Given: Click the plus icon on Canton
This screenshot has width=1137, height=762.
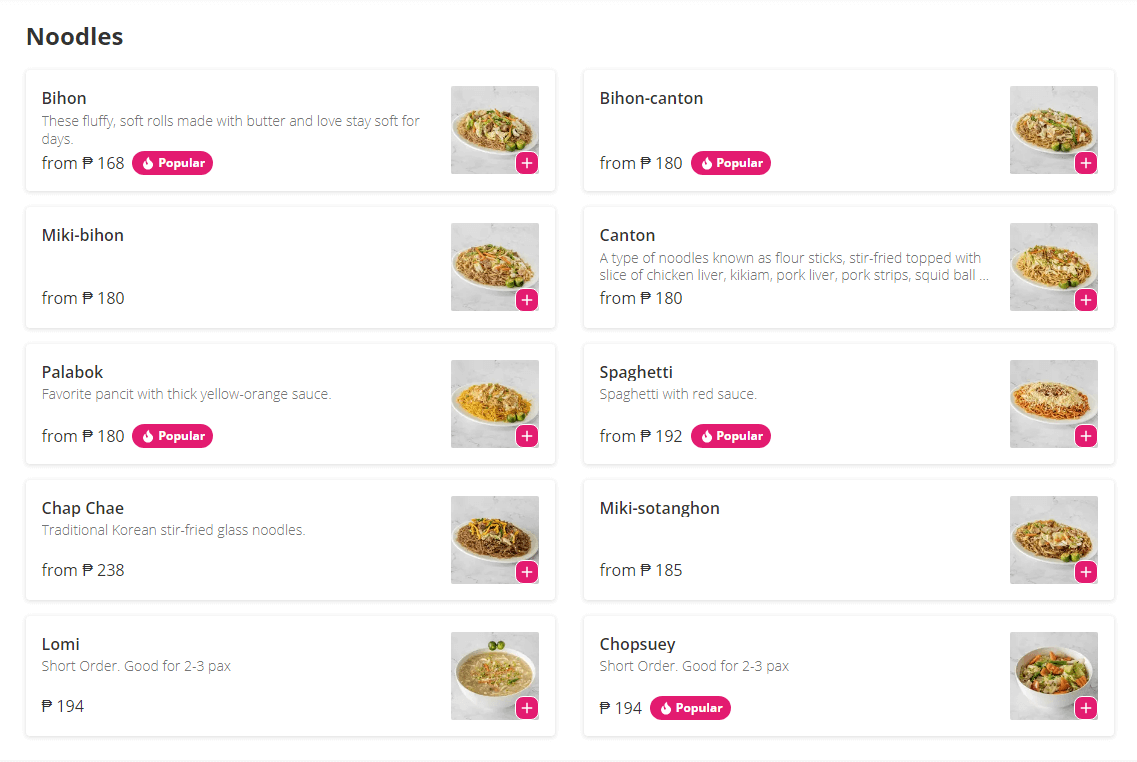Looking at the screenshot, I should pos(1086,299).
